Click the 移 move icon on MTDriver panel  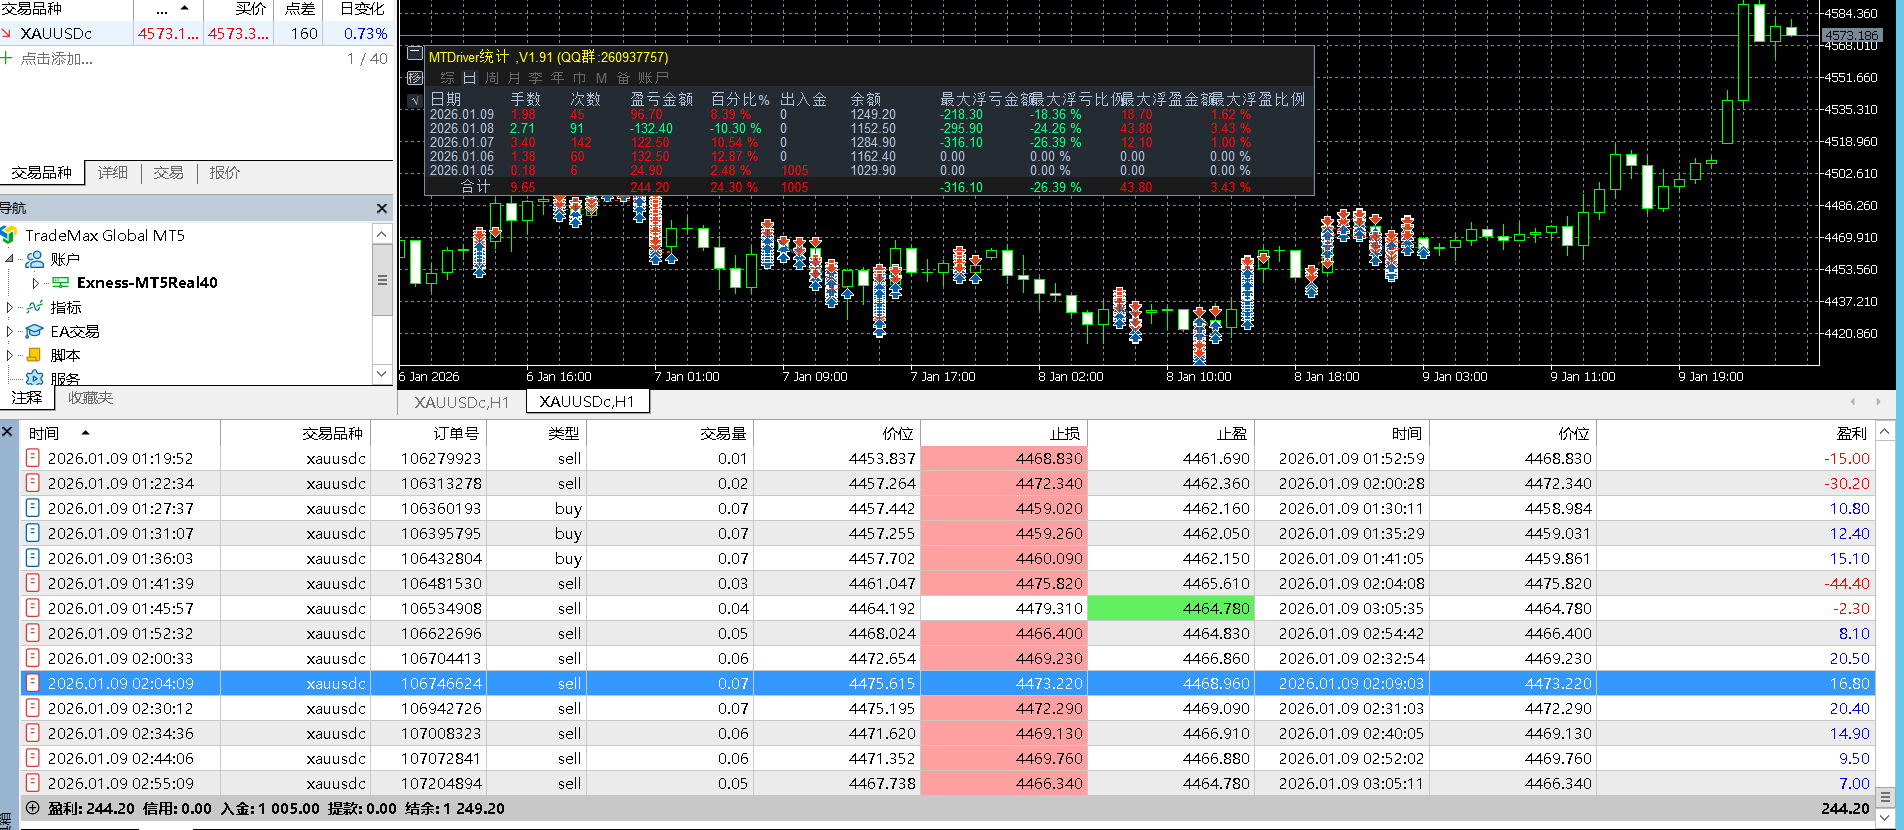[415, 77]
